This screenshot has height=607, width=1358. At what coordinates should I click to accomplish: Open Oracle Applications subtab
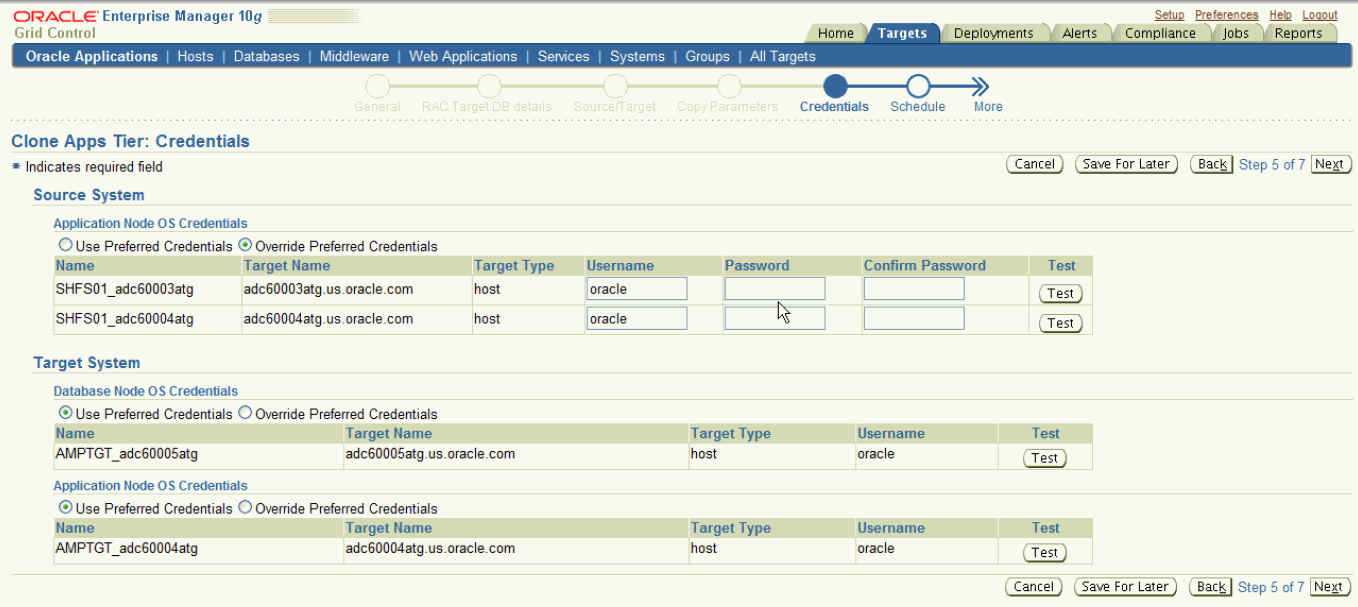(x=92, y=56)
